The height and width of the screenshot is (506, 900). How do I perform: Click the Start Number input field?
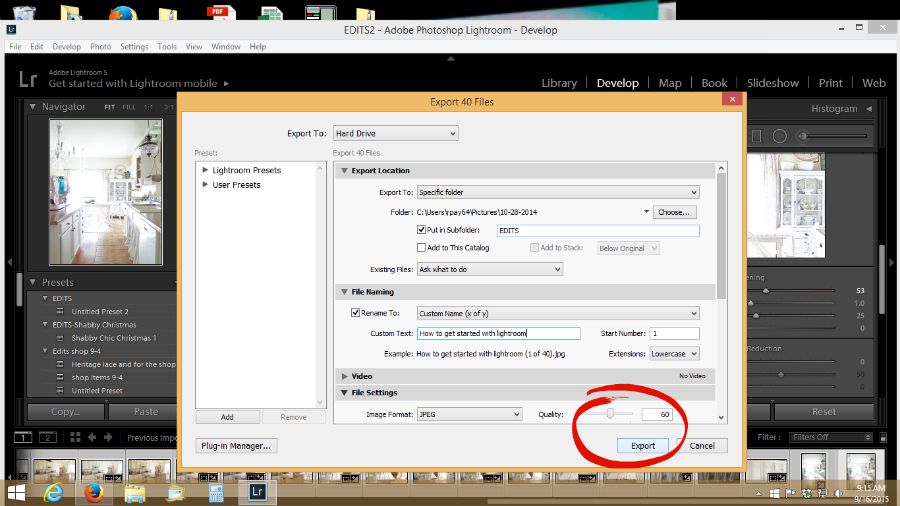674,333
